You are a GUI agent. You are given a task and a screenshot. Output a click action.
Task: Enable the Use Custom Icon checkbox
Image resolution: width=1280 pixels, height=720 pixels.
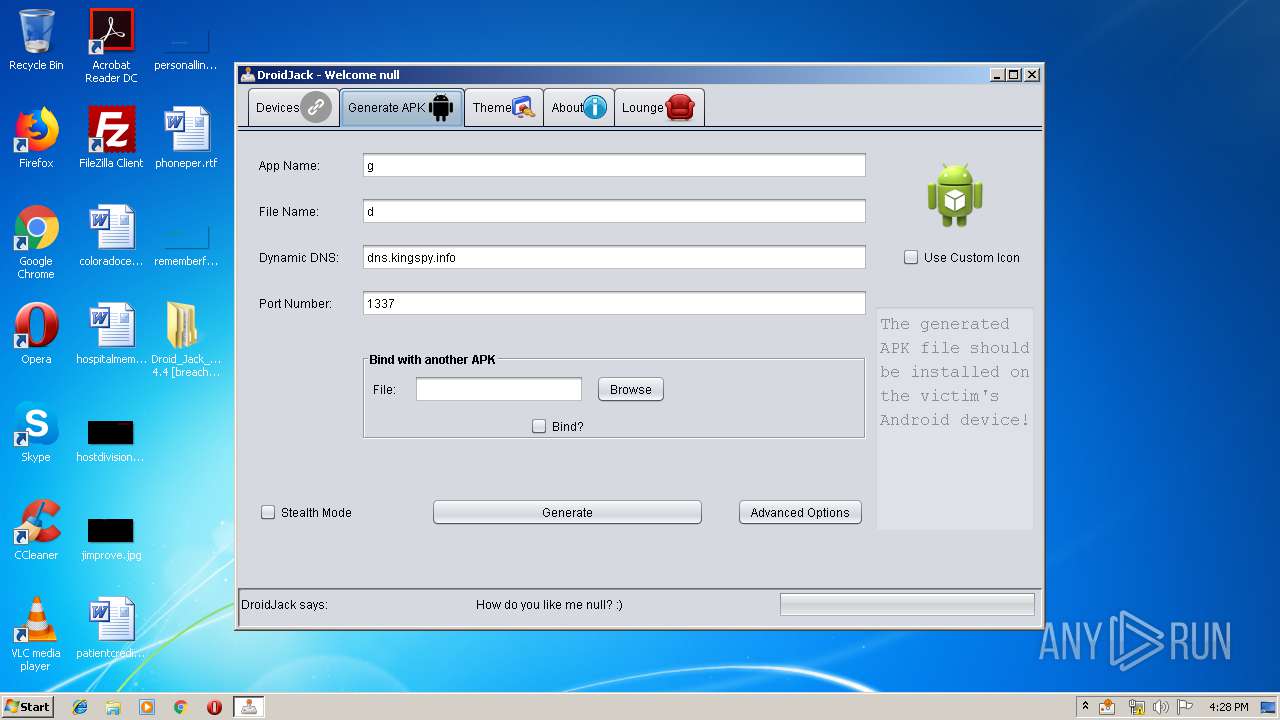coord(911,257)
